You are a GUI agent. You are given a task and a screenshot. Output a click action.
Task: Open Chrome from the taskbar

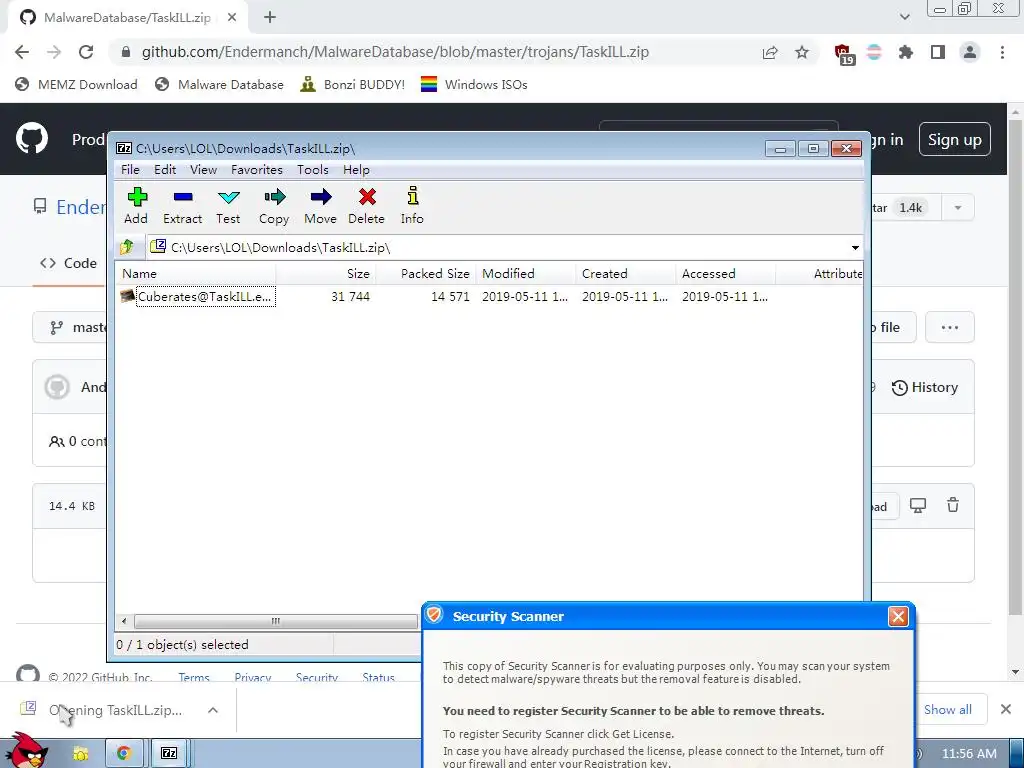(x=124, y=754)
